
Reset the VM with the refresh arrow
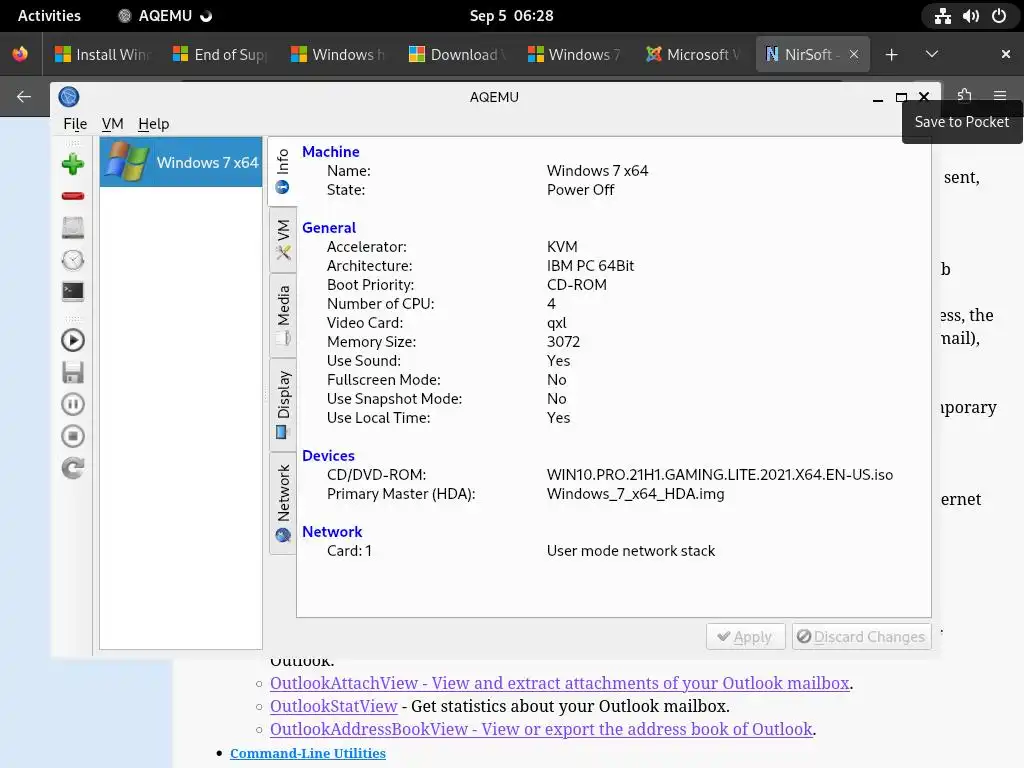72,468
